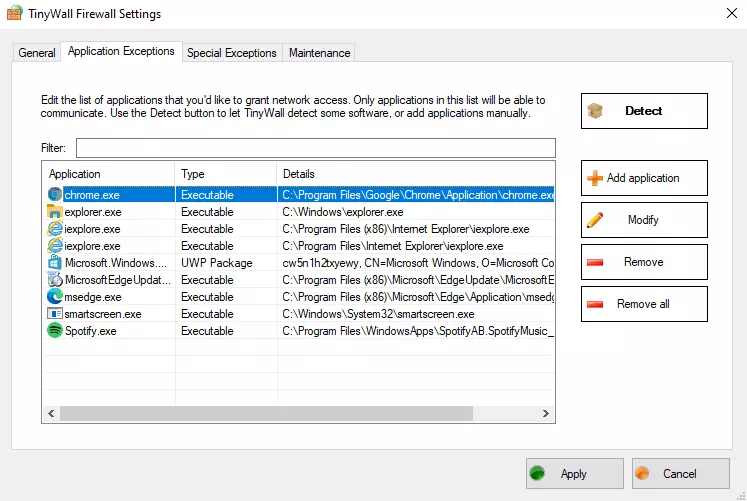Image resolution: width=747 pixels, height=501 pixels.
Task: Click the EdgeUpdate path details cell
Action: [418, 280]
